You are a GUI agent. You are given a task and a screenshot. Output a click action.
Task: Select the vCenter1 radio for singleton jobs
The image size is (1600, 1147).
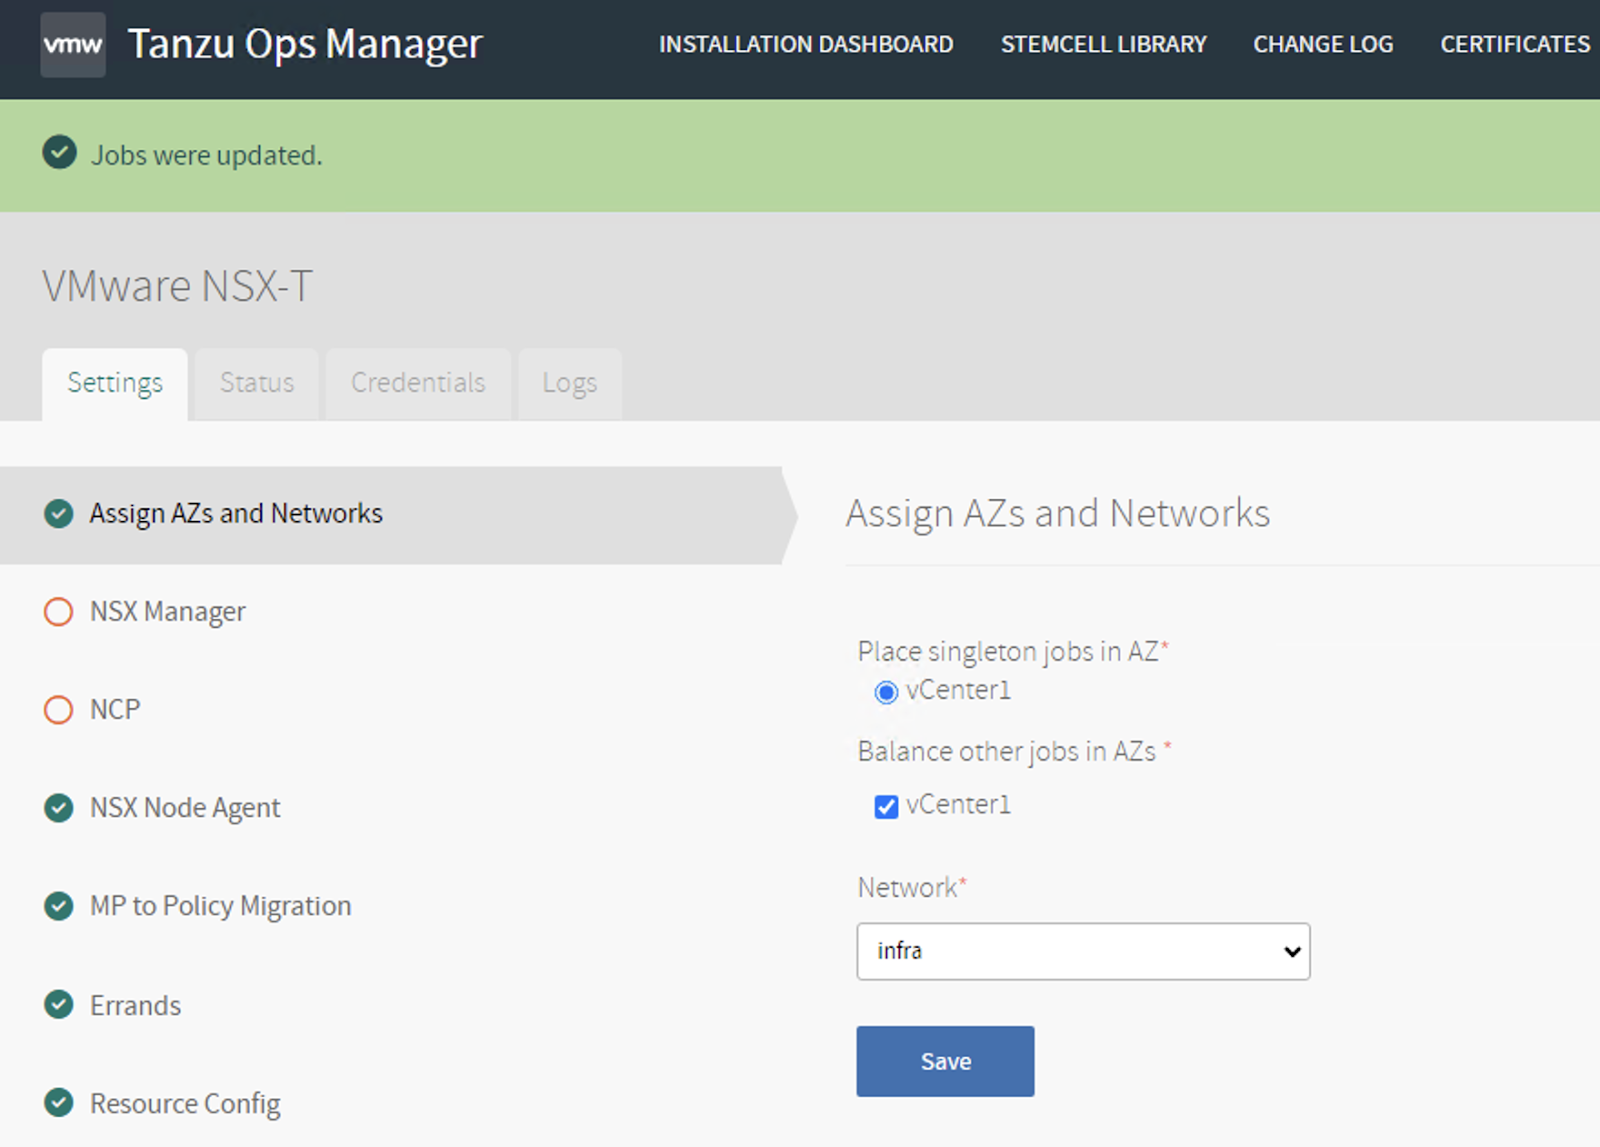(886, 692)
